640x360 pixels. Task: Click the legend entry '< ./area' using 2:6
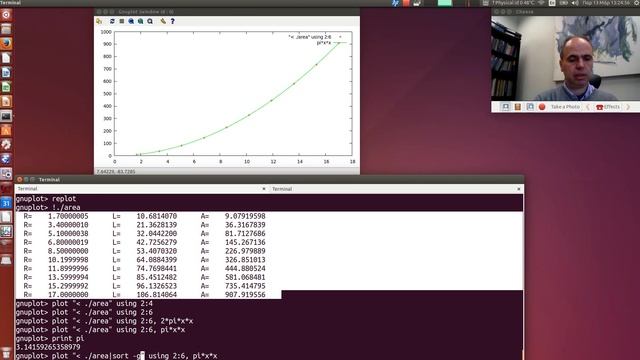point(310,37)
